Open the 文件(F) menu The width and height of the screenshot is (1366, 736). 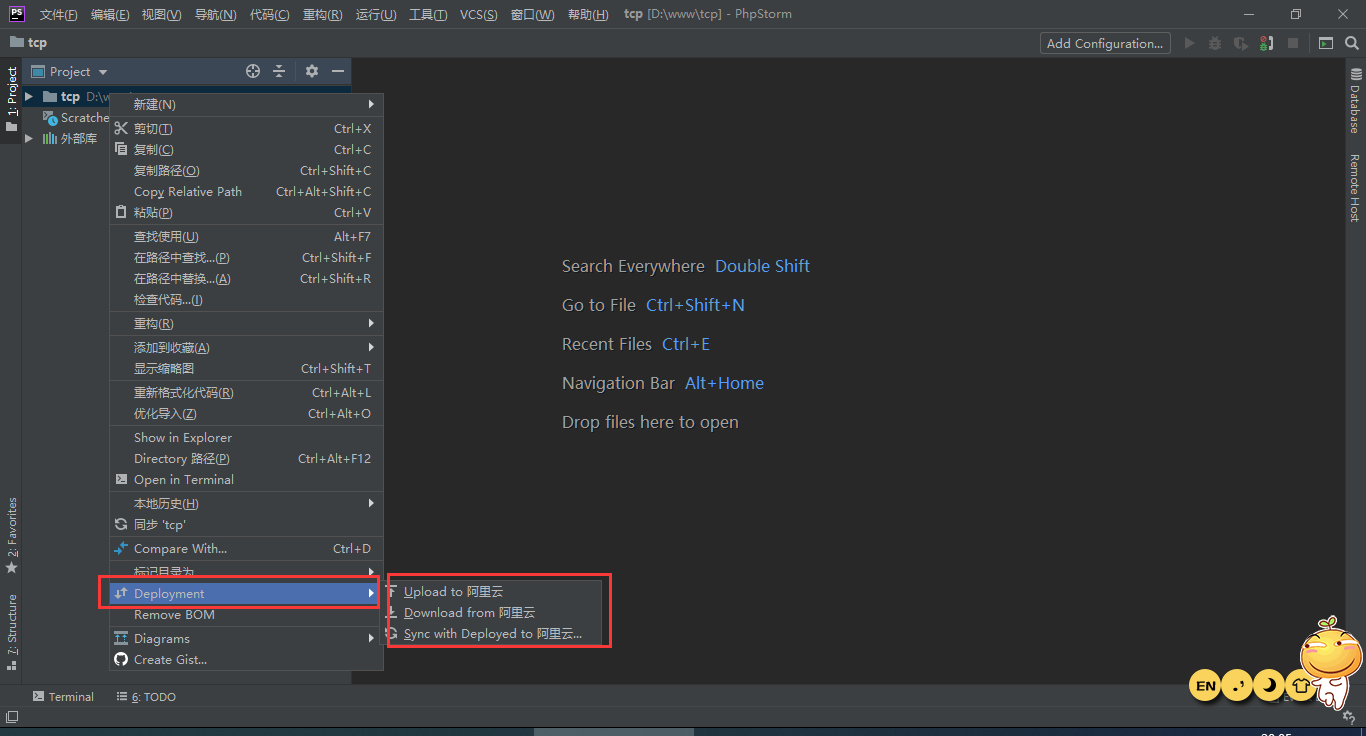click(58, 14)
